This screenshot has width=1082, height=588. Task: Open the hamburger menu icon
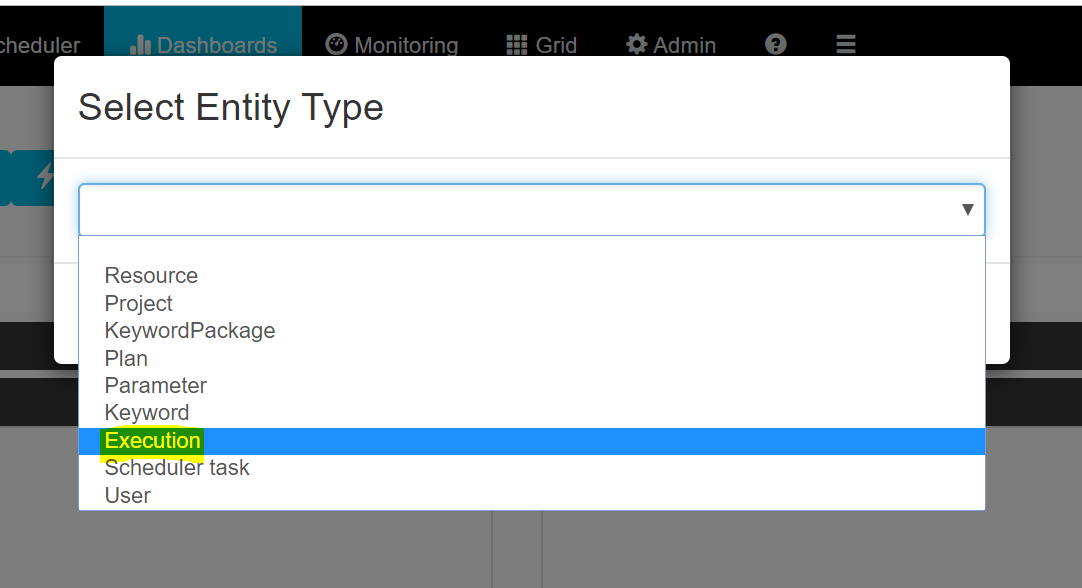846,45
